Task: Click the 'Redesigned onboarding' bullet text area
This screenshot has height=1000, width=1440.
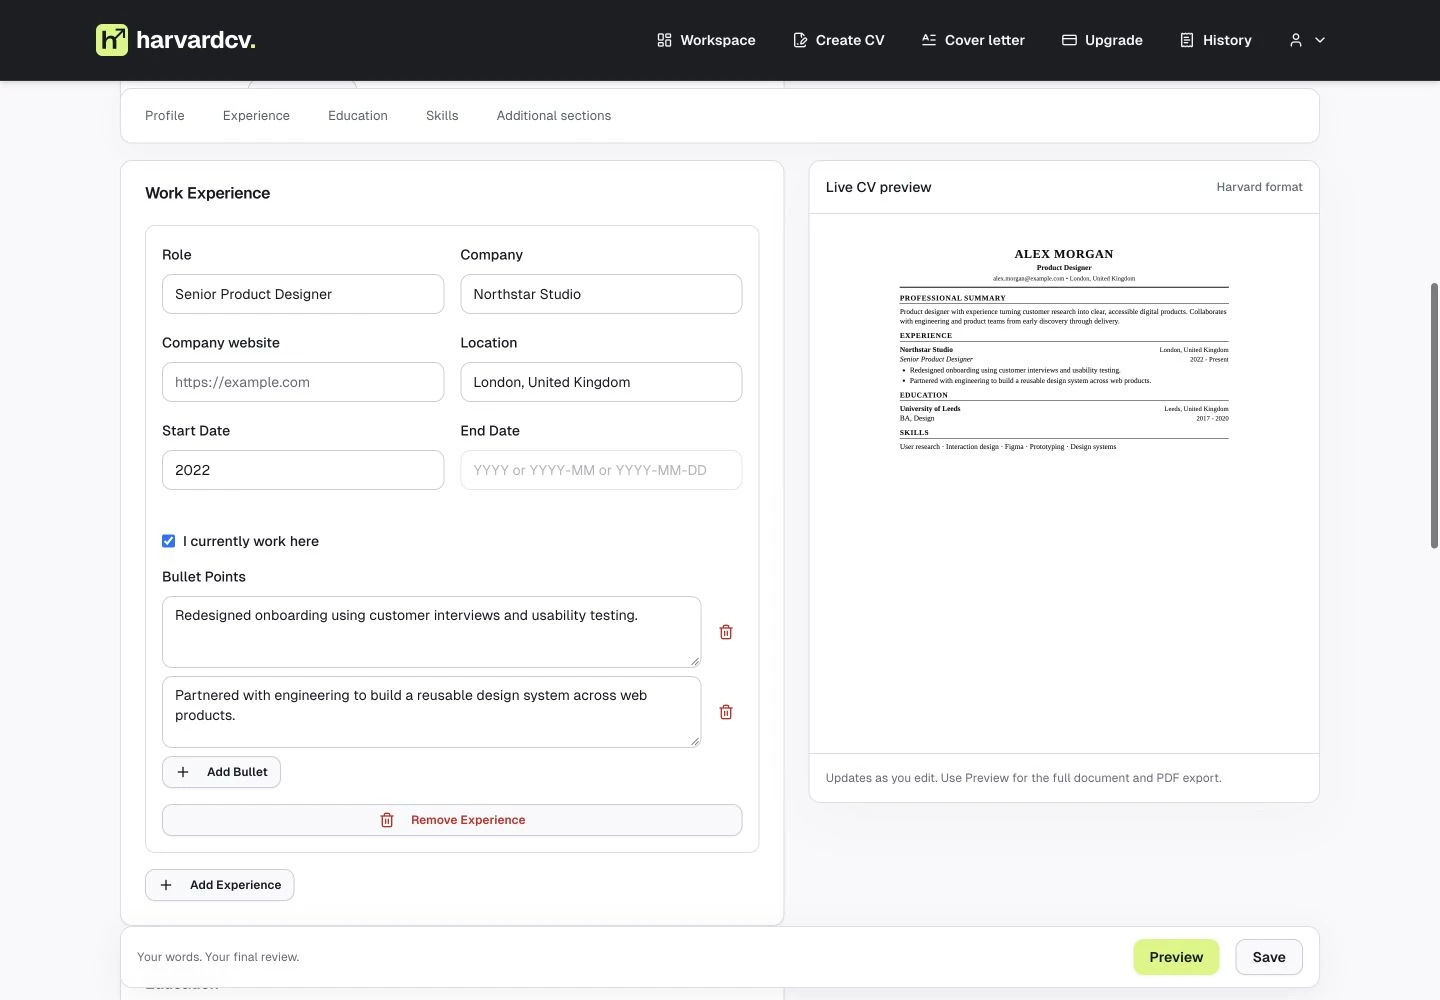Action: point(431,632)
